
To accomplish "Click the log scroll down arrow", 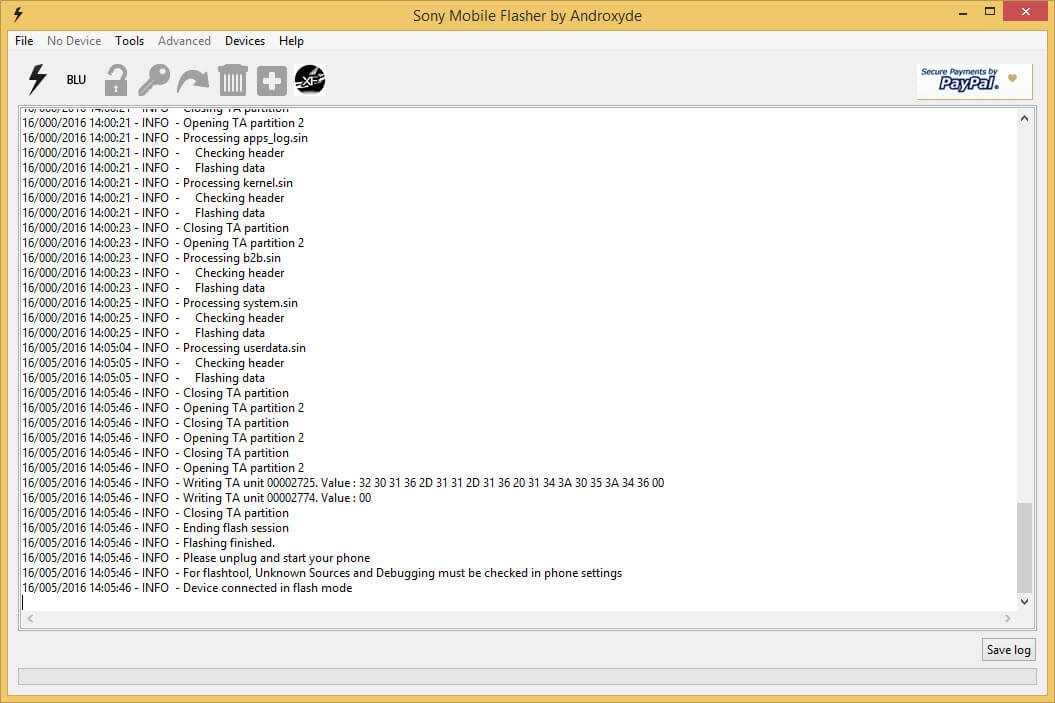I will (x=1024, y=602).
